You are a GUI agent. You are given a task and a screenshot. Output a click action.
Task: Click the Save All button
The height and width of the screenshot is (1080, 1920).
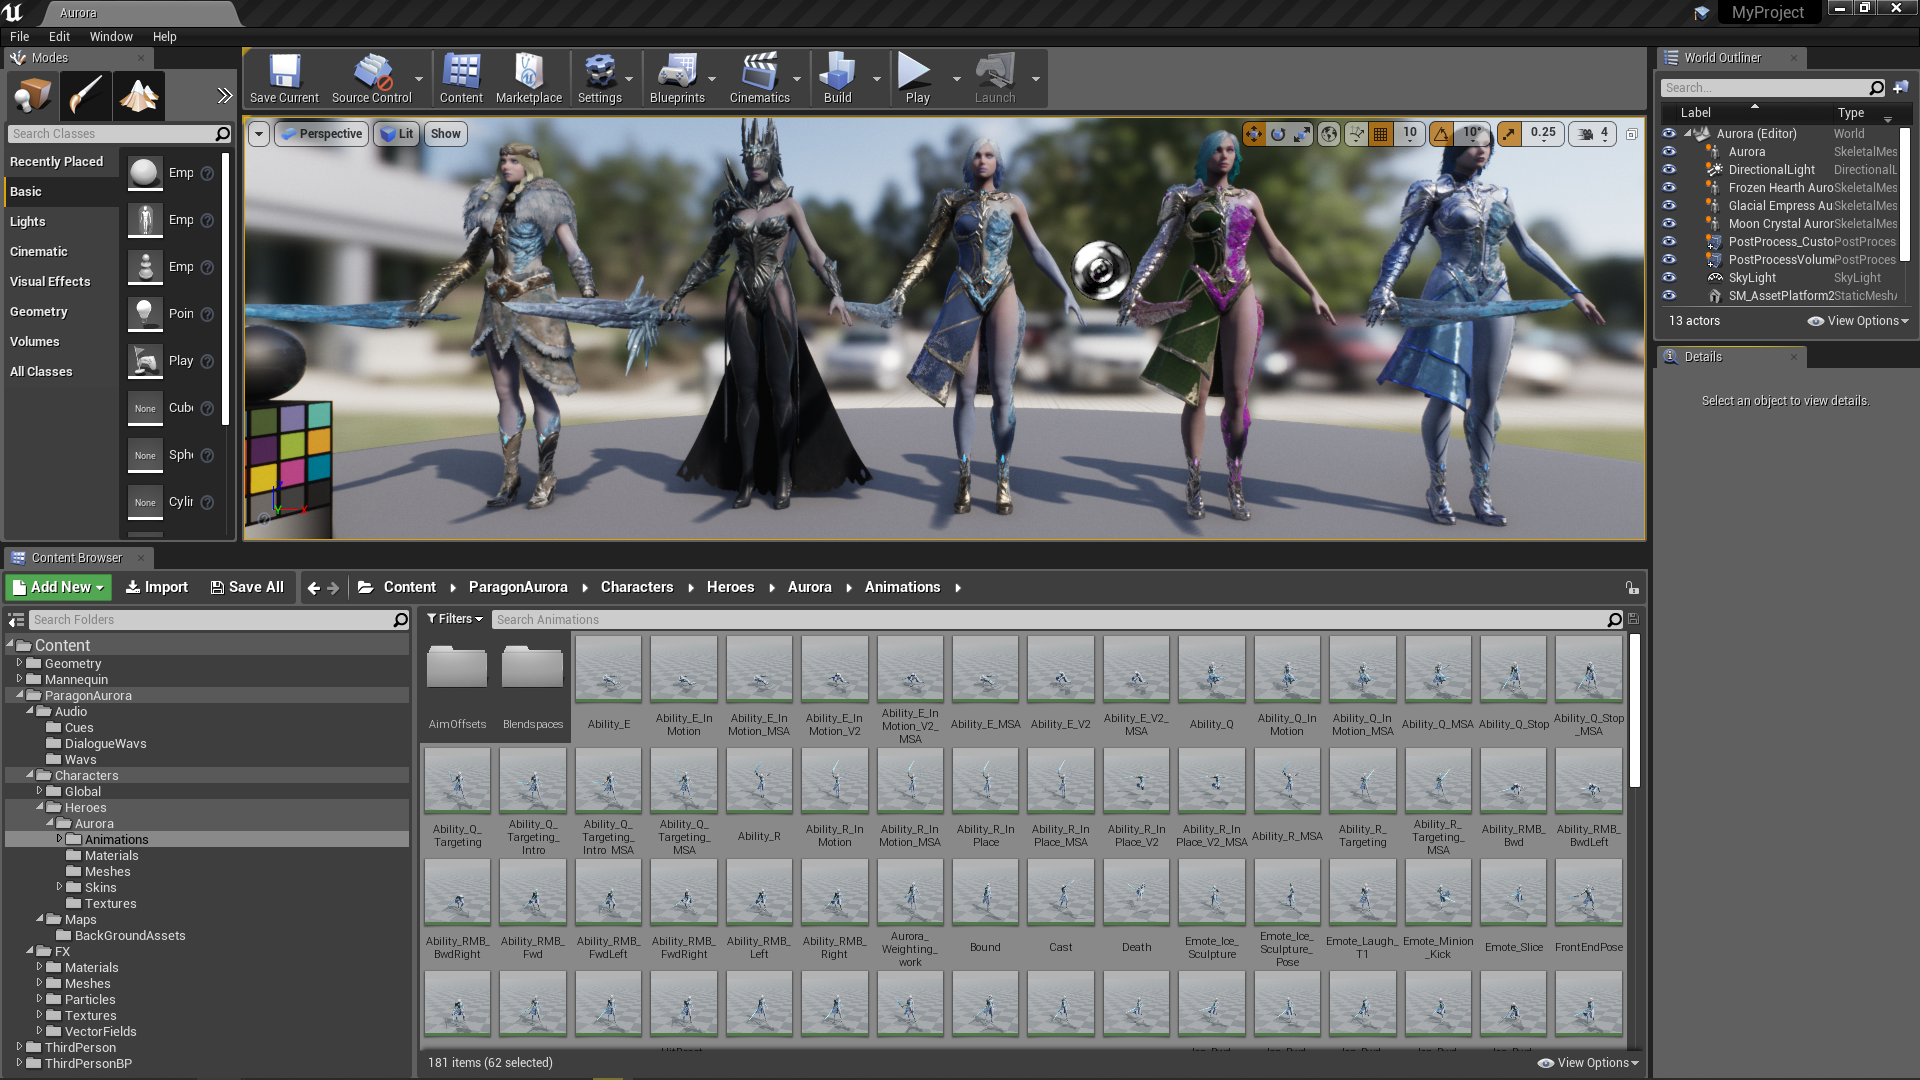click(247, 587)
